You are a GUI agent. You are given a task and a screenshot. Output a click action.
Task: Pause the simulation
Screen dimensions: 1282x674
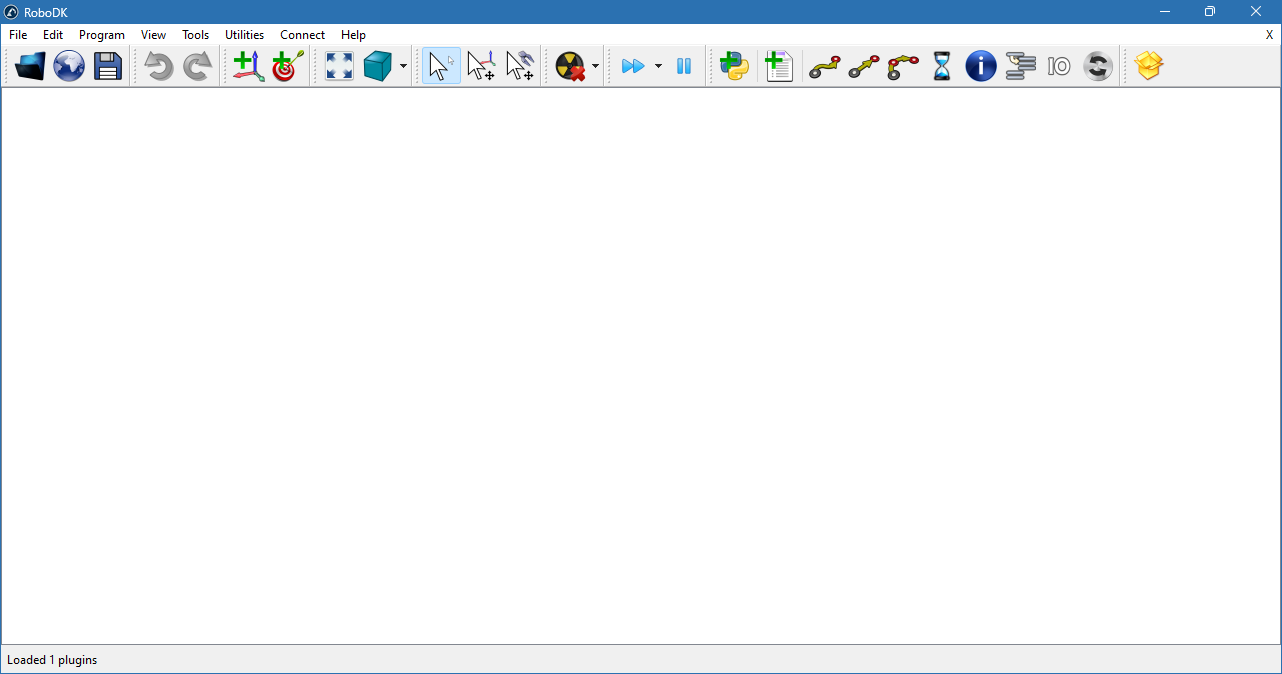(684, 67)
